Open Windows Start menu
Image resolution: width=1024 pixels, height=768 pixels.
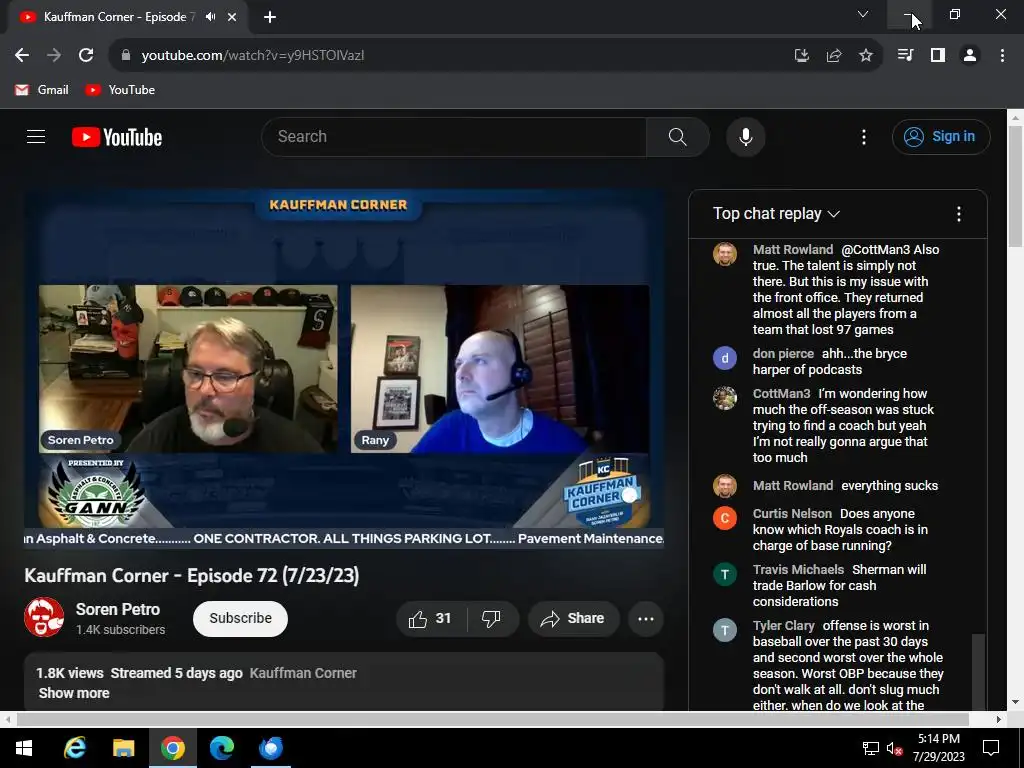pos(24,748)
